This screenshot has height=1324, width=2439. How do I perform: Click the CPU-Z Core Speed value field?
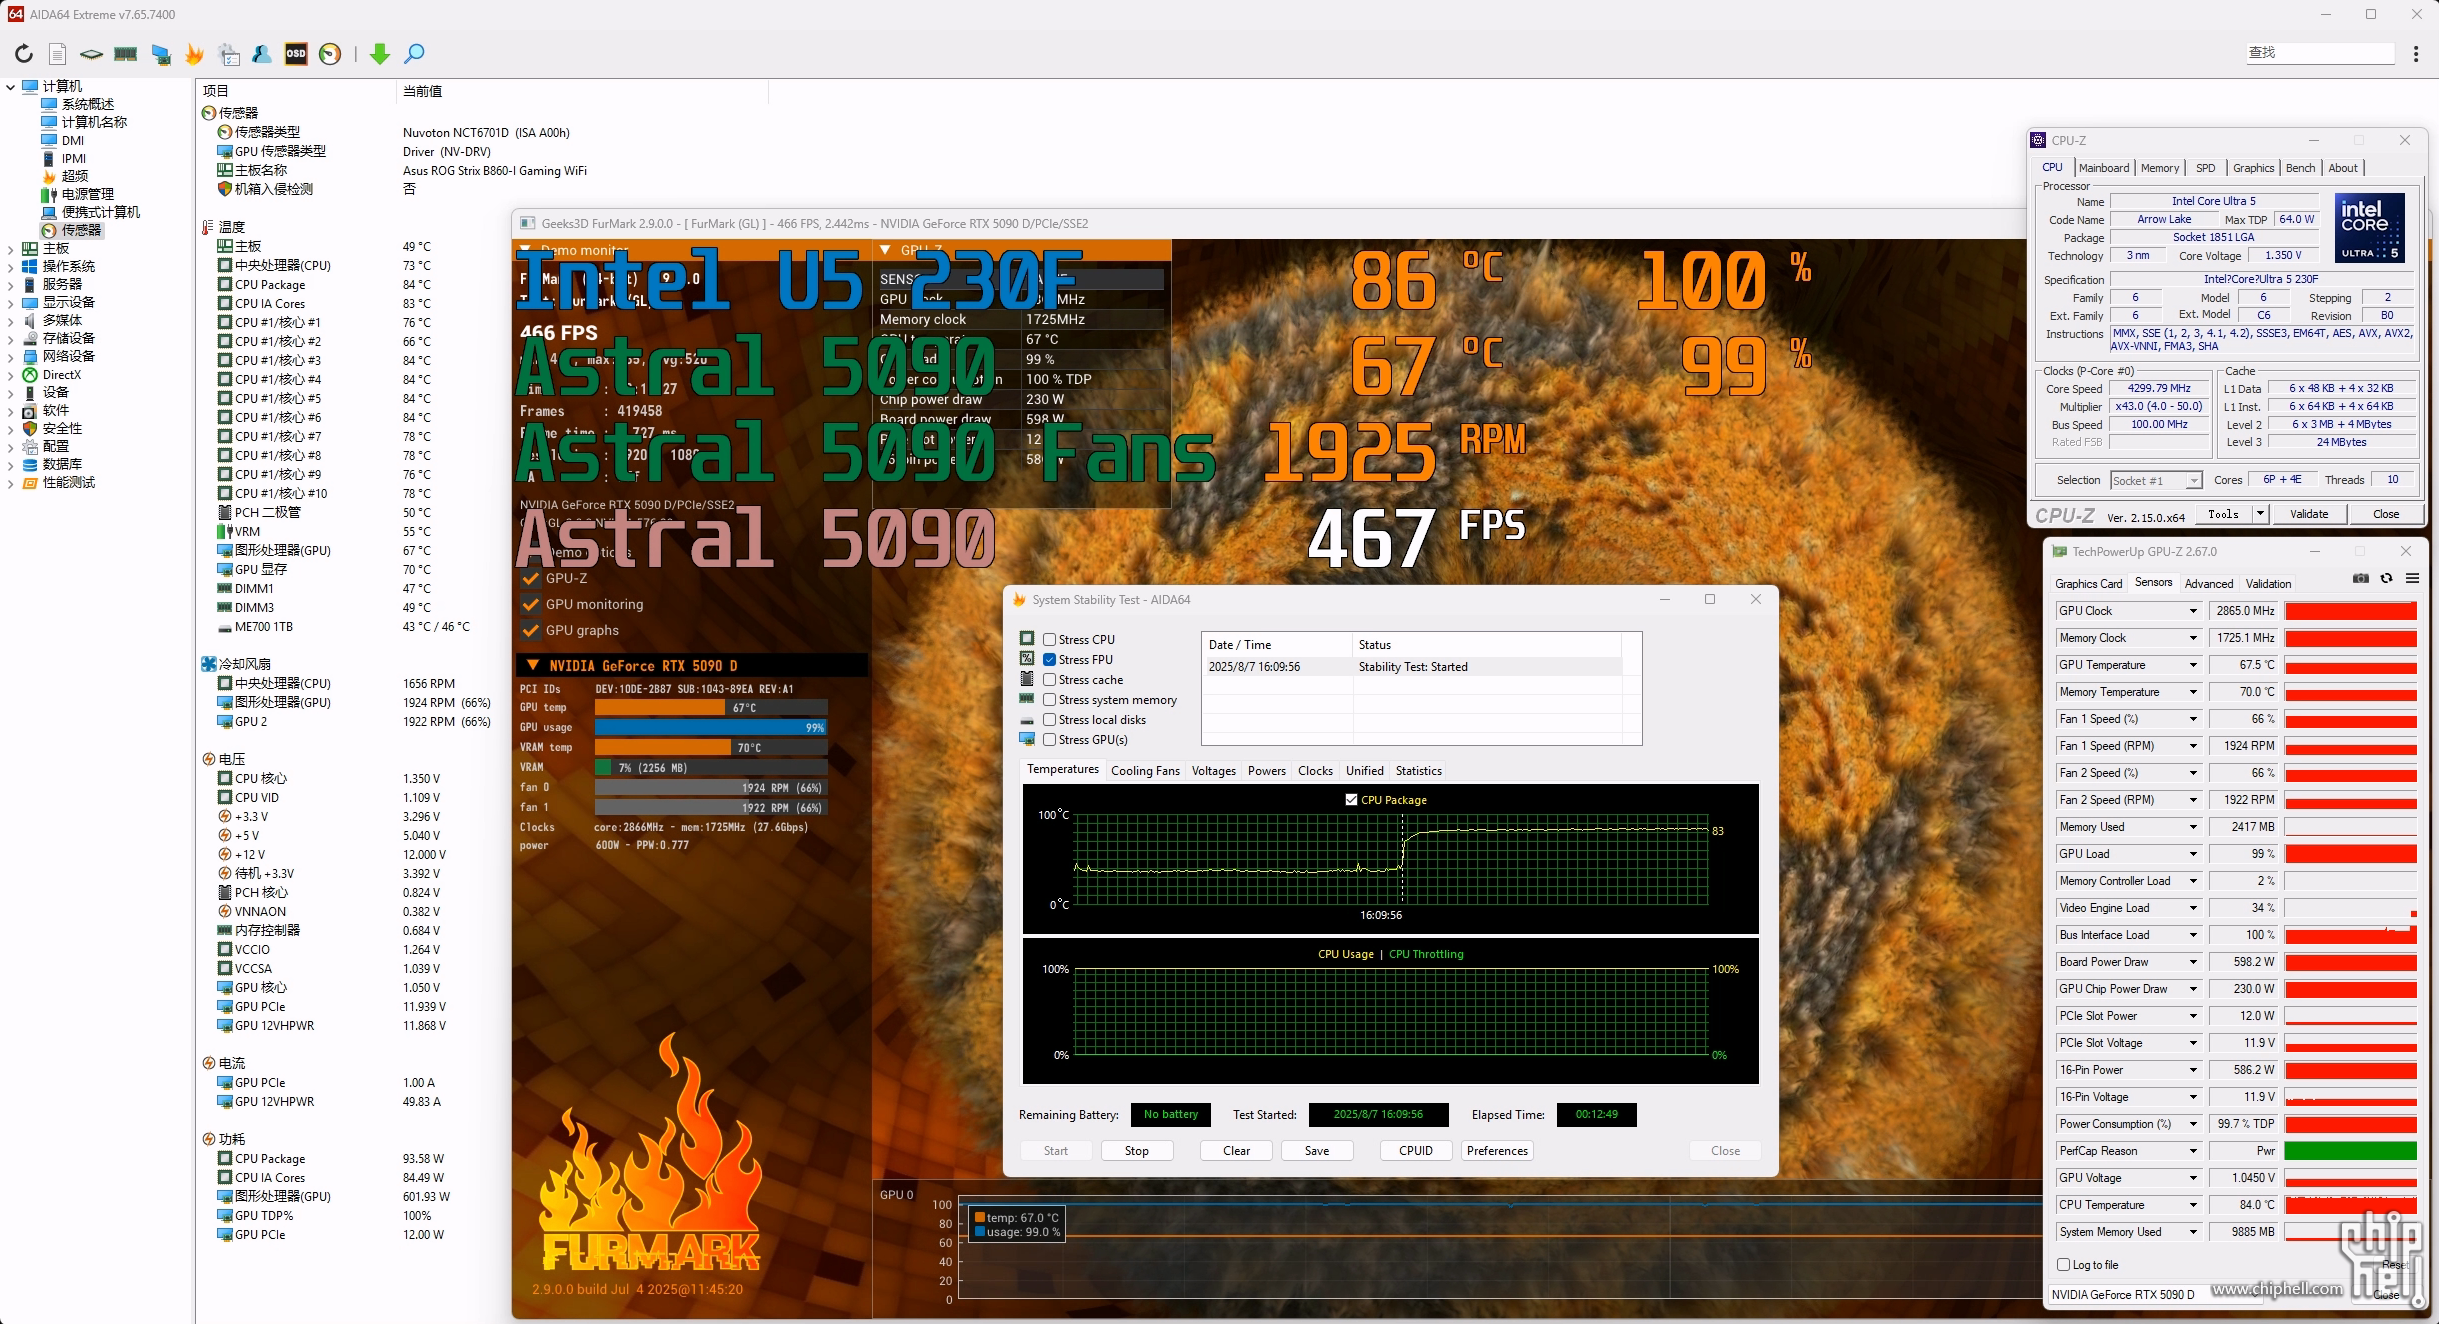(x=2159, y=389)
